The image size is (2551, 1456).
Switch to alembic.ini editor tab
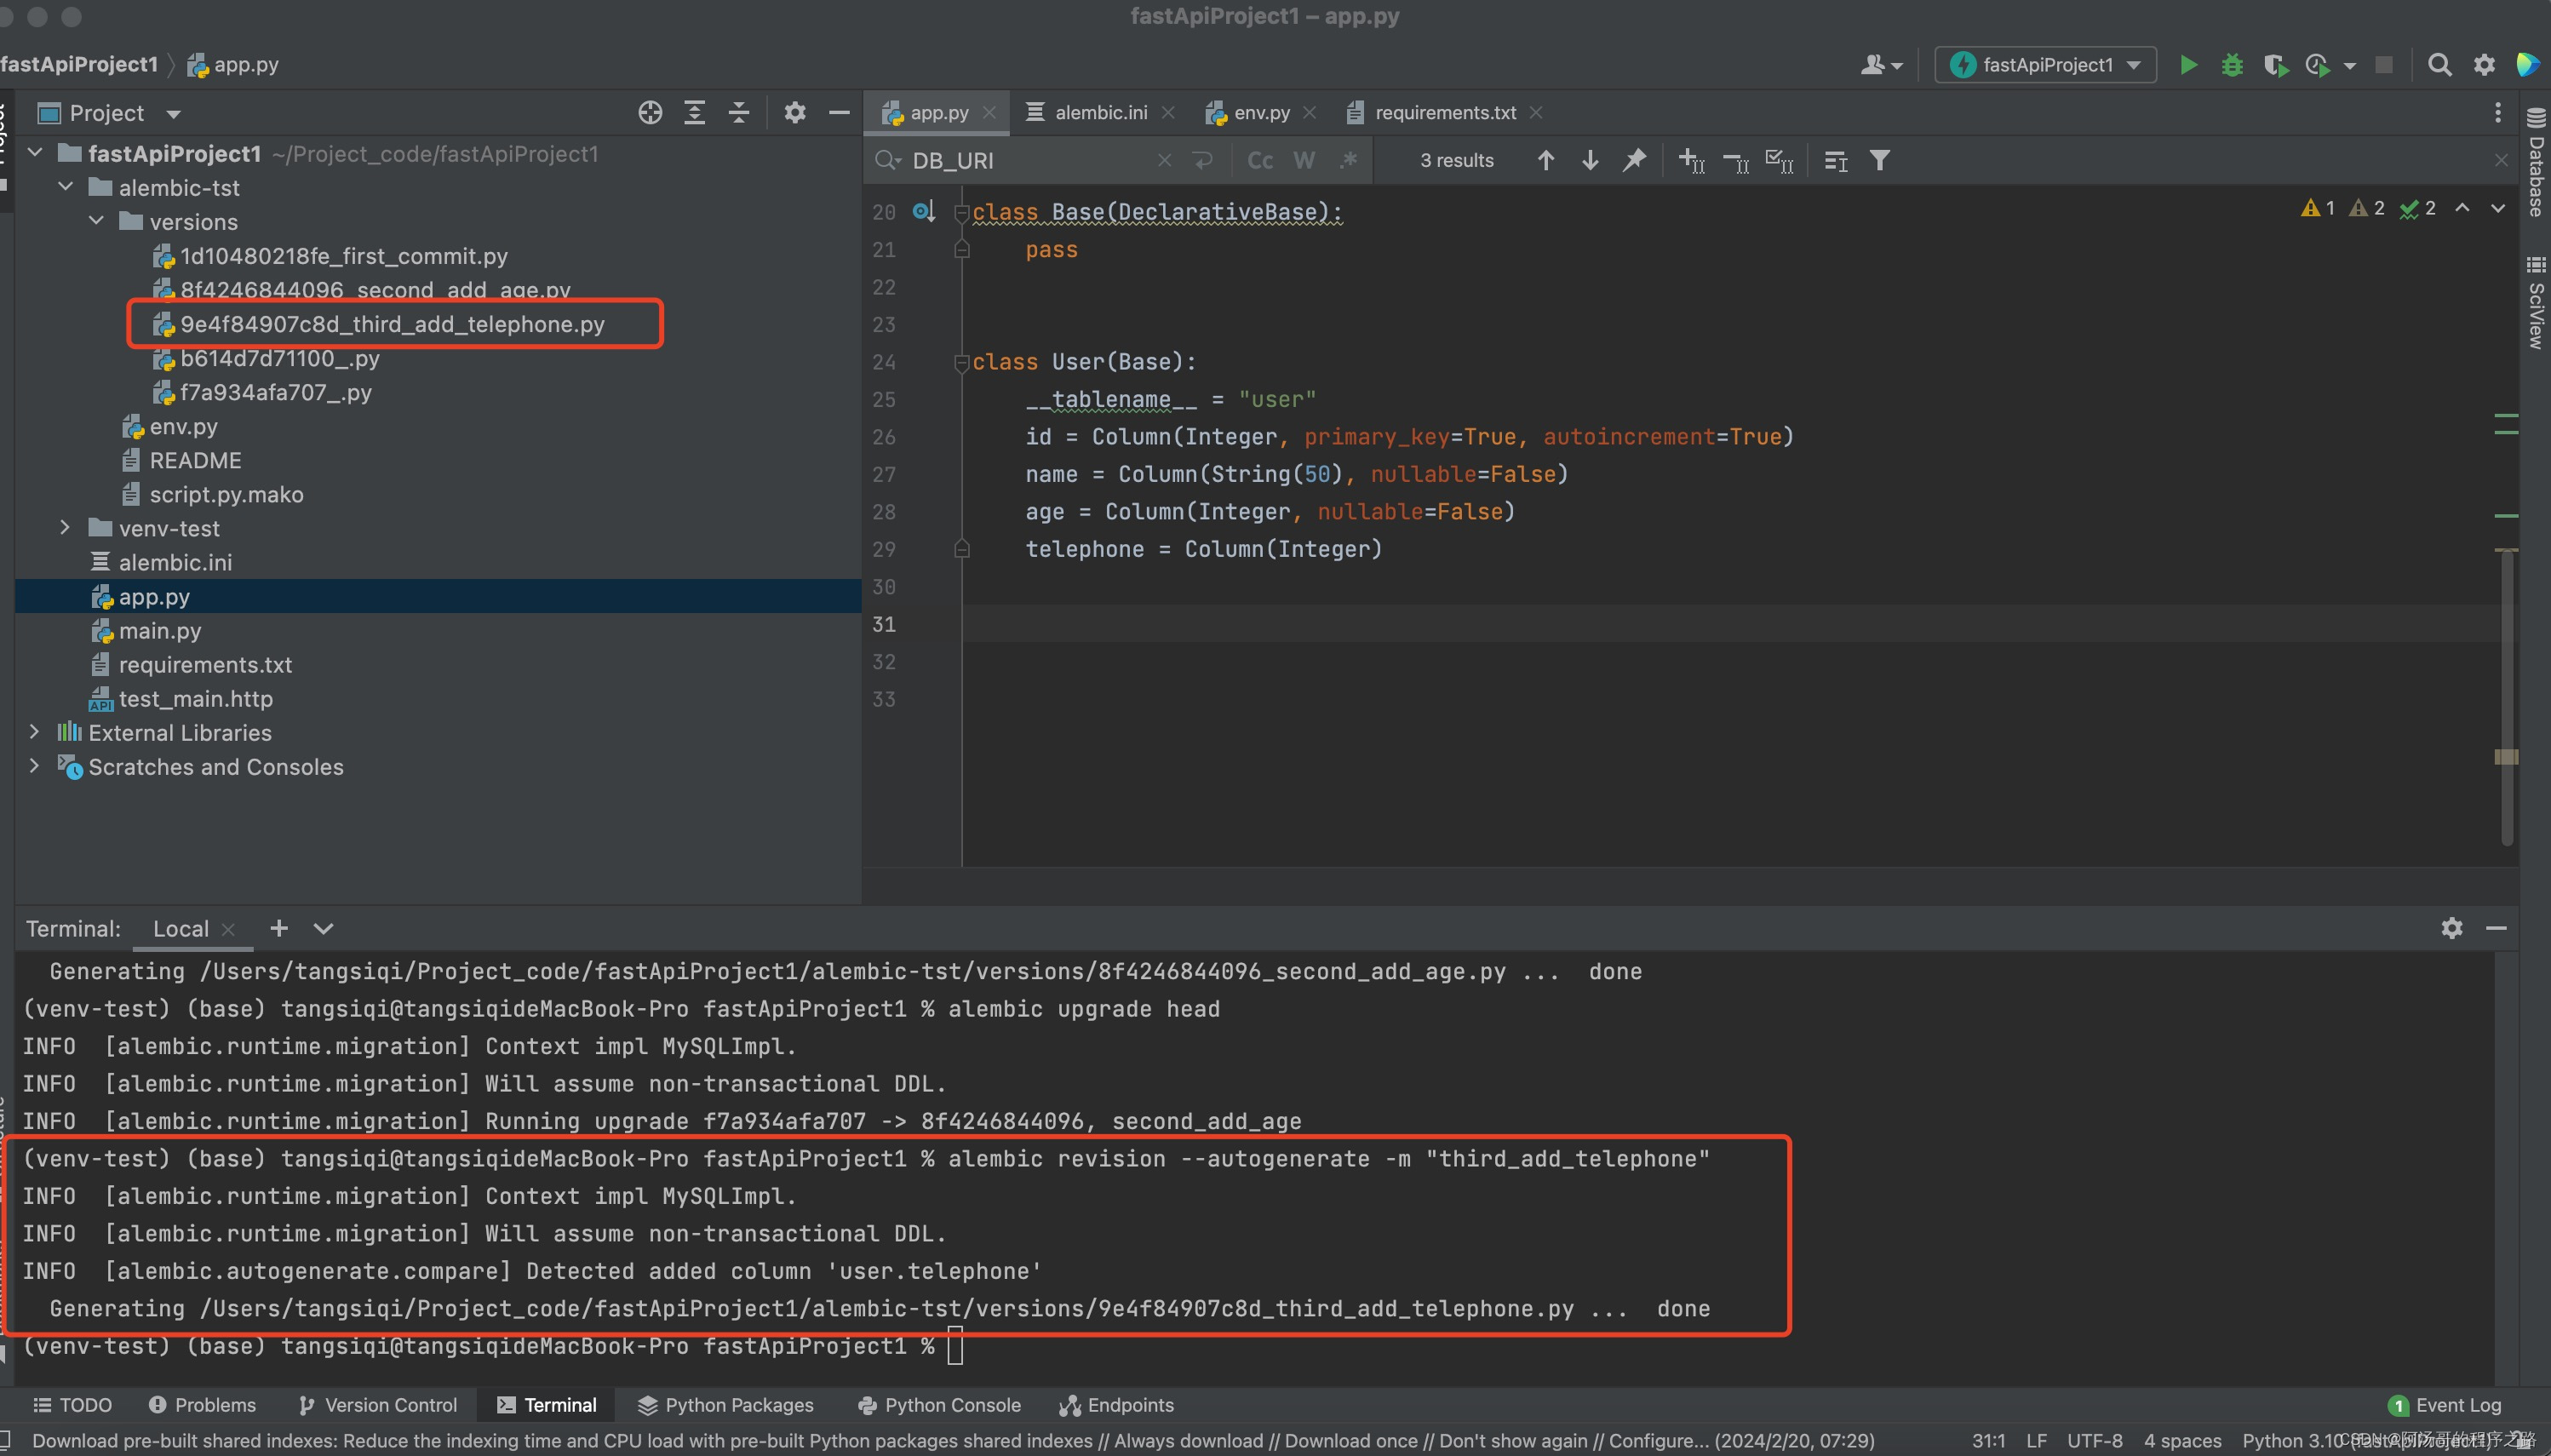tap(1100, 113)
